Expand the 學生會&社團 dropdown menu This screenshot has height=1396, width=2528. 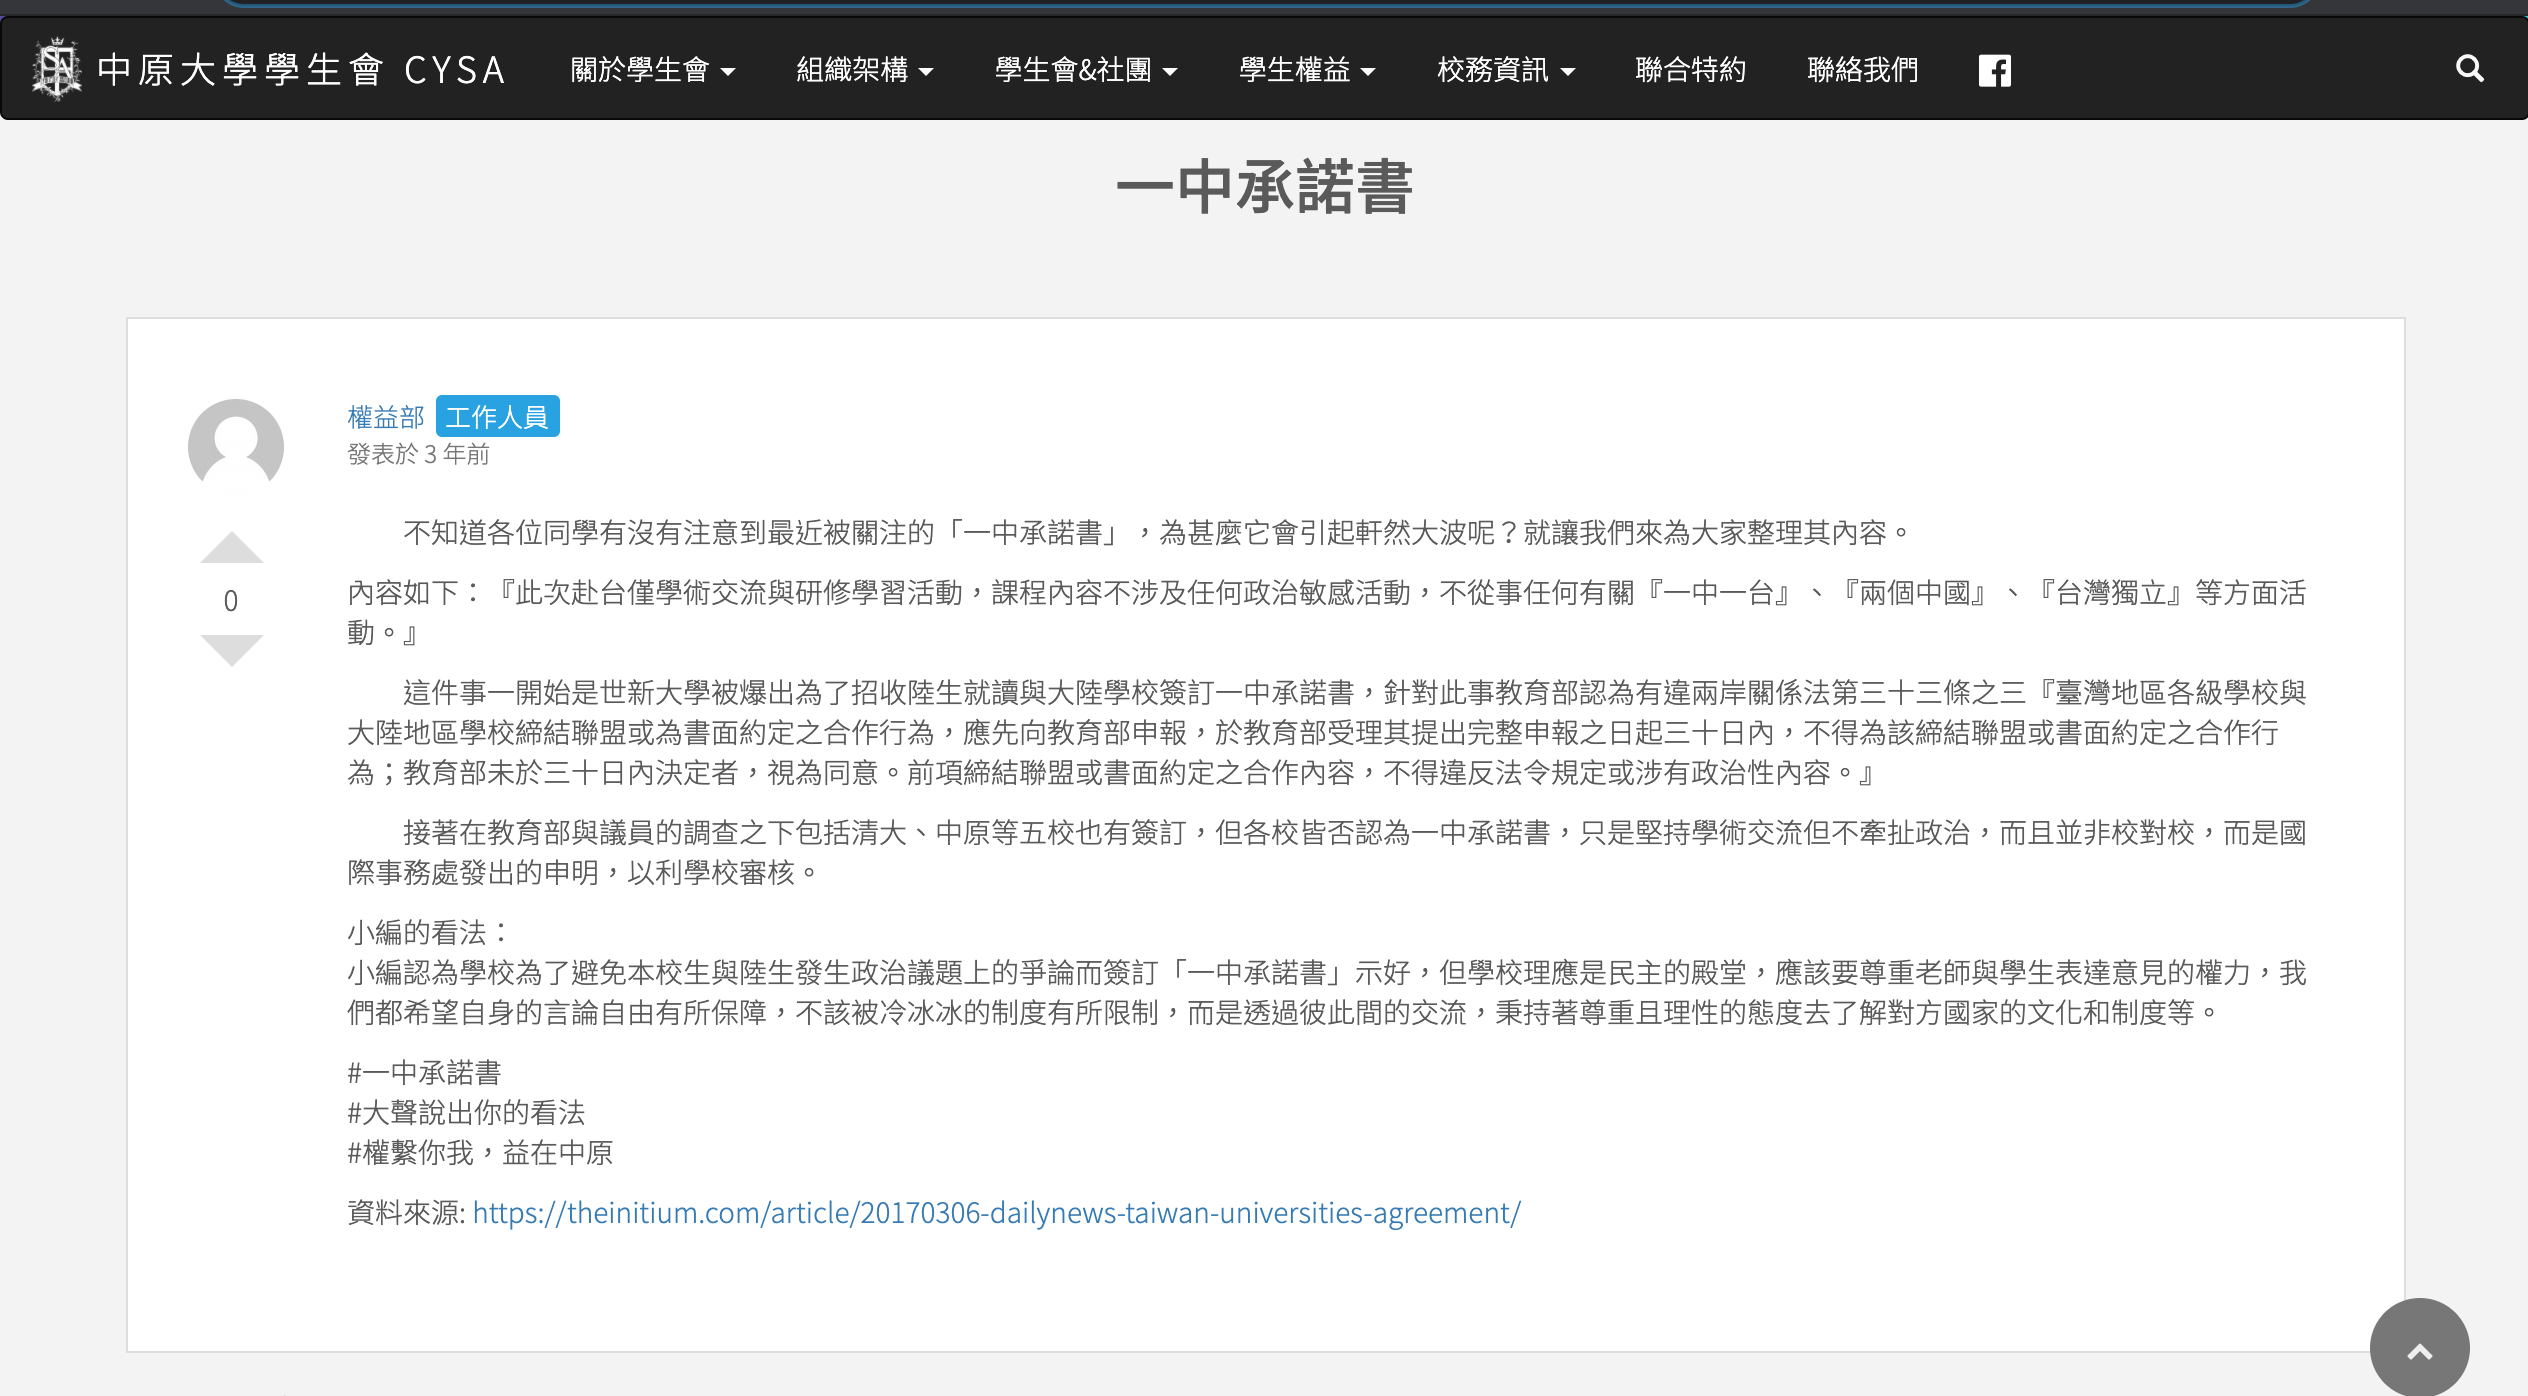pyautogui.click(x=1085, y=70)
